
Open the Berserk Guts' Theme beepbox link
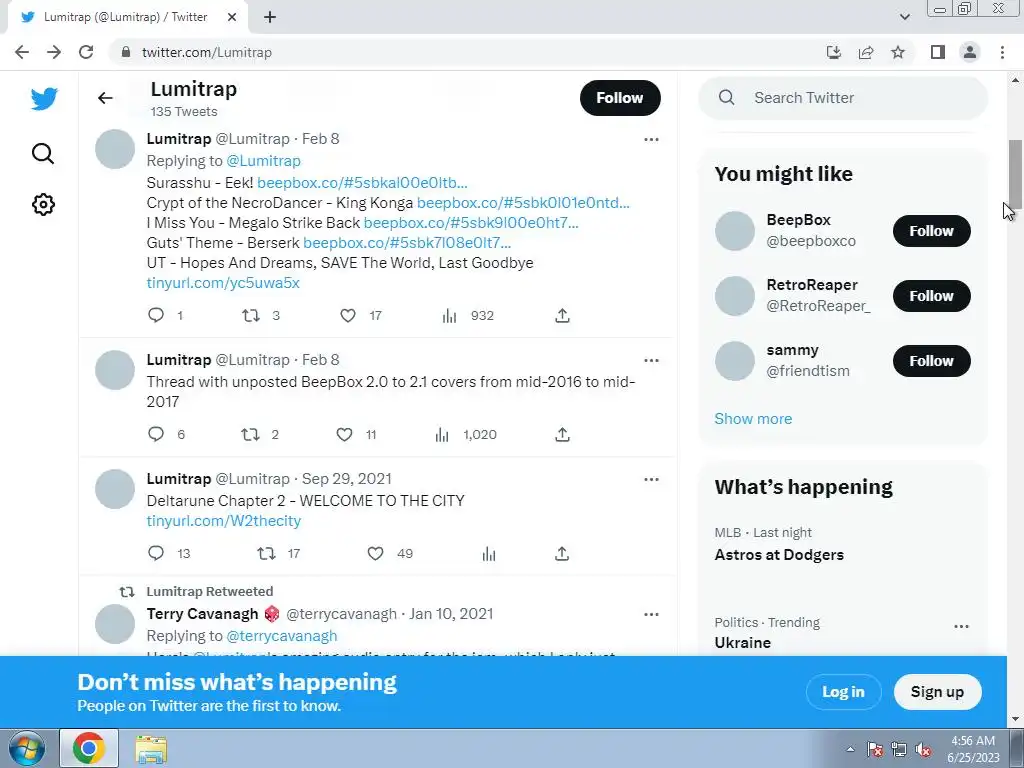click(407, 243)
